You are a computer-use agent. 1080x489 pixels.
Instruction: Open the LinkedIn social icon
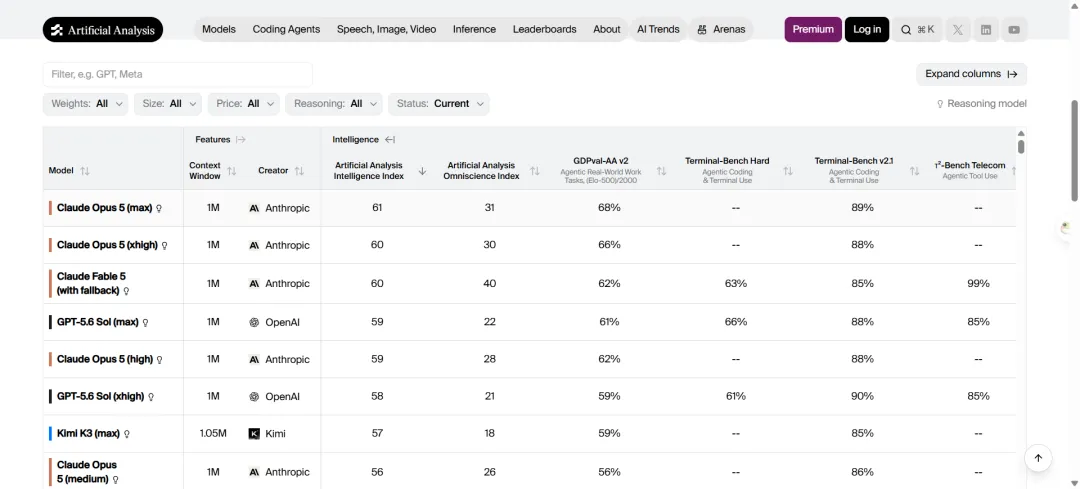[x=986, y=30]
